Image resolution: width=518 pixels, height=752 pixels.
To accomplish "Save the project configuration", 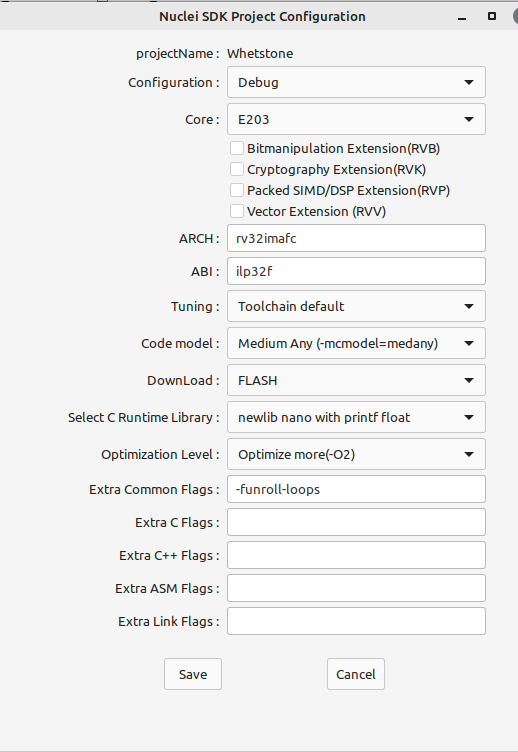I will pyautogui.click(x=193, y=674).
